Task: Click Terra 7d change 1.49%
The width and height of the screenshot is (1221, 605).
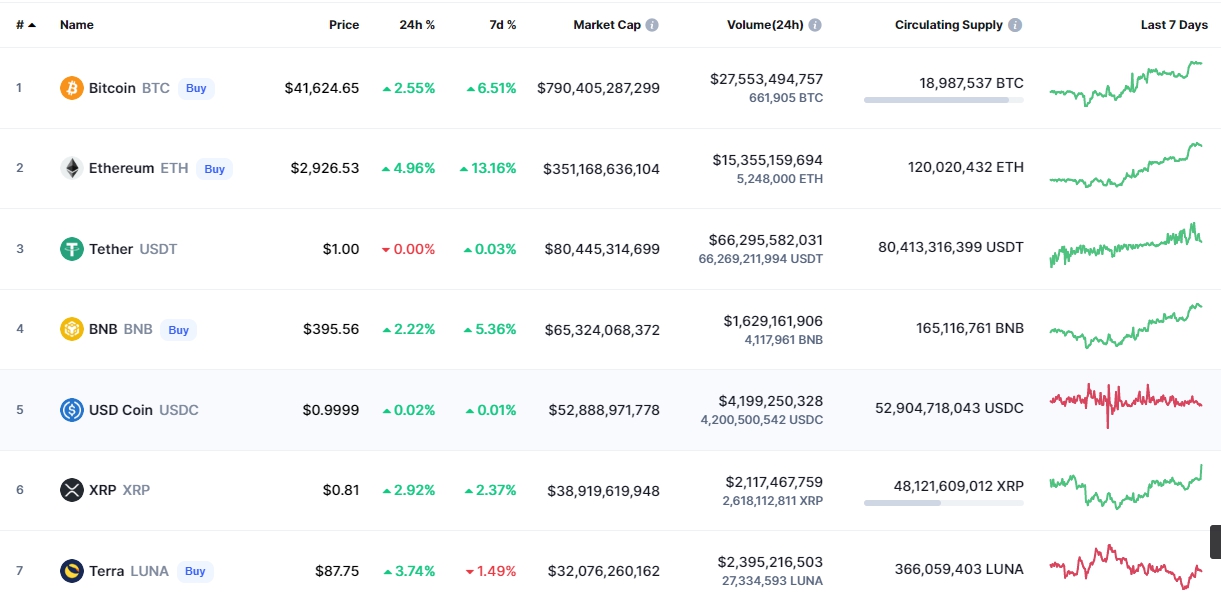Action: tap(491, 571)
